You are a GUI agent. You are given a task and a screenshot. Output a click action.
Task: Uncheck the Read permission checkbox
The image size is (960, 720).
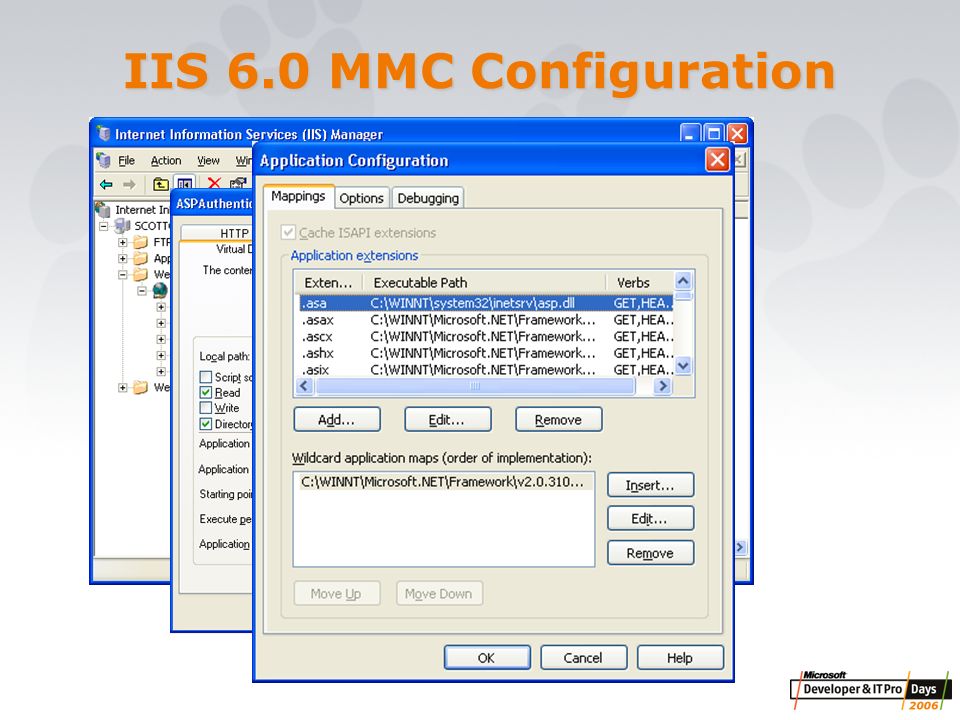pyautogui.click(x=206, y=392)
